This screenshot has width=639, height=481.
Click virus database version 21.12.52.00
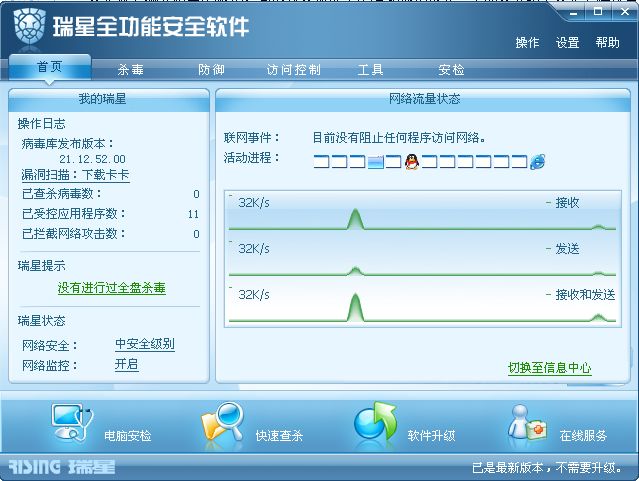(x=93, y=159)
